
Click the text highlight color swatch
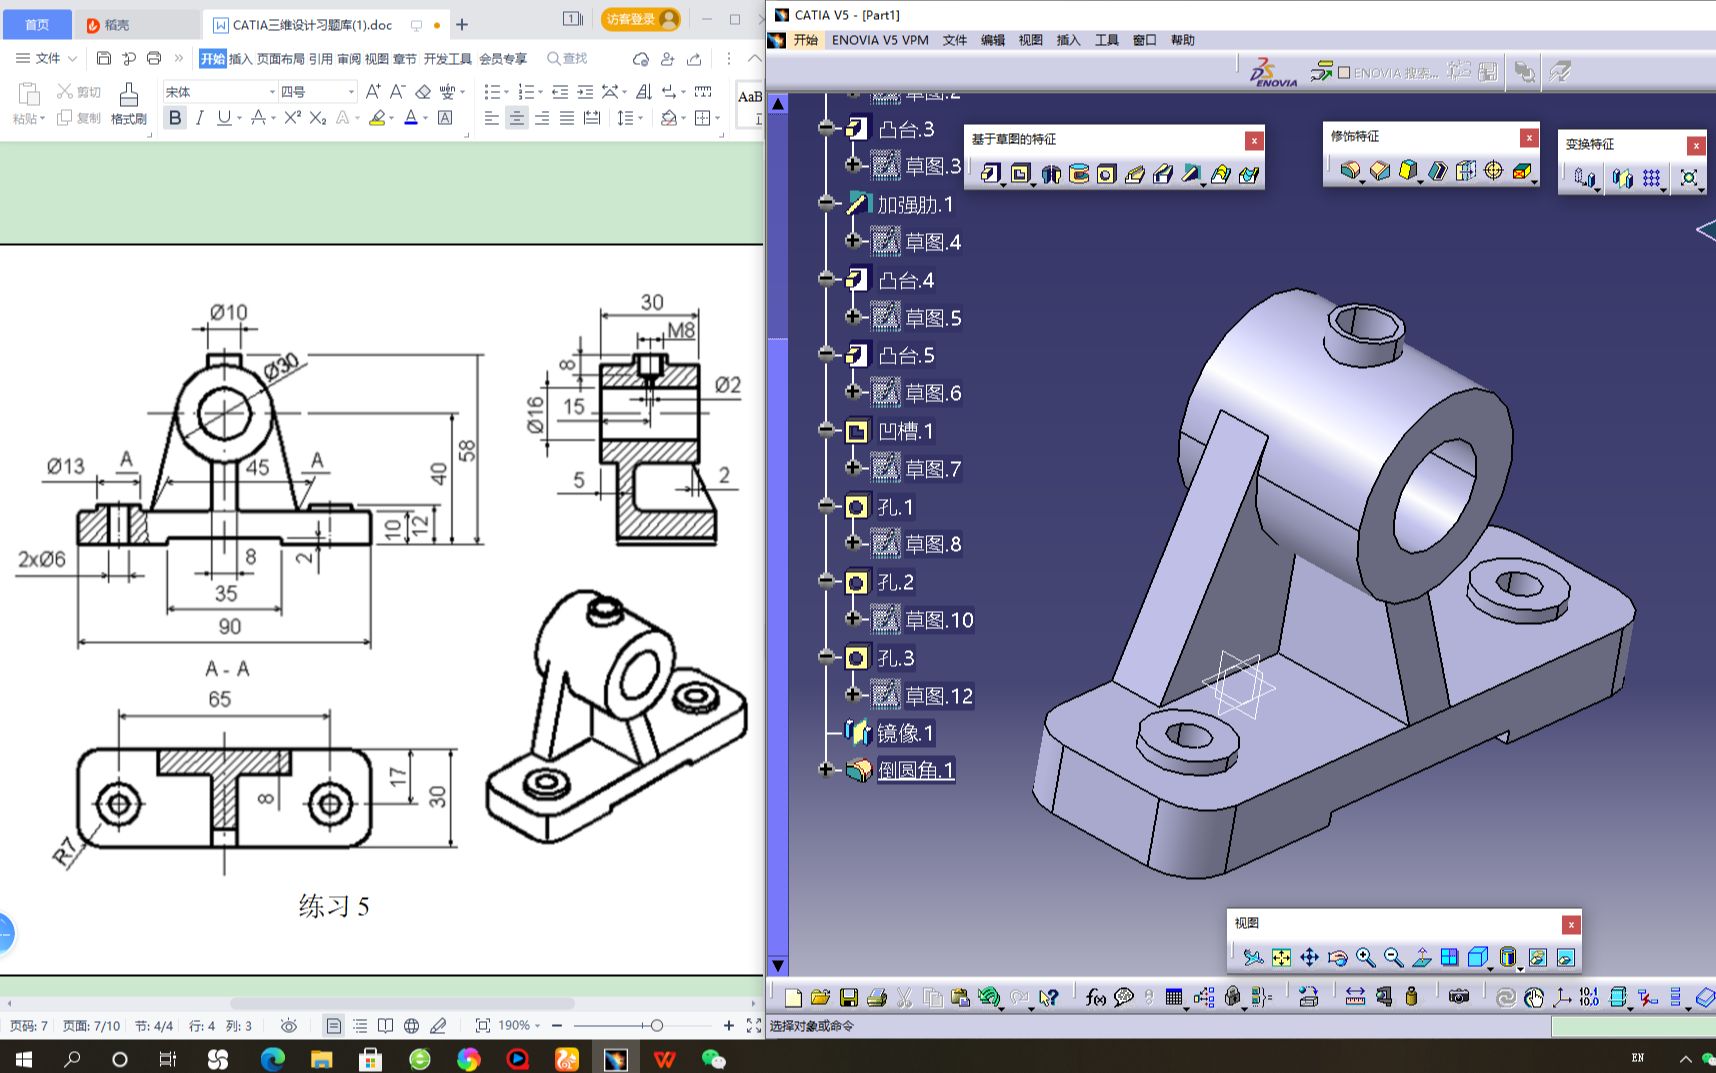click(377, 118)
